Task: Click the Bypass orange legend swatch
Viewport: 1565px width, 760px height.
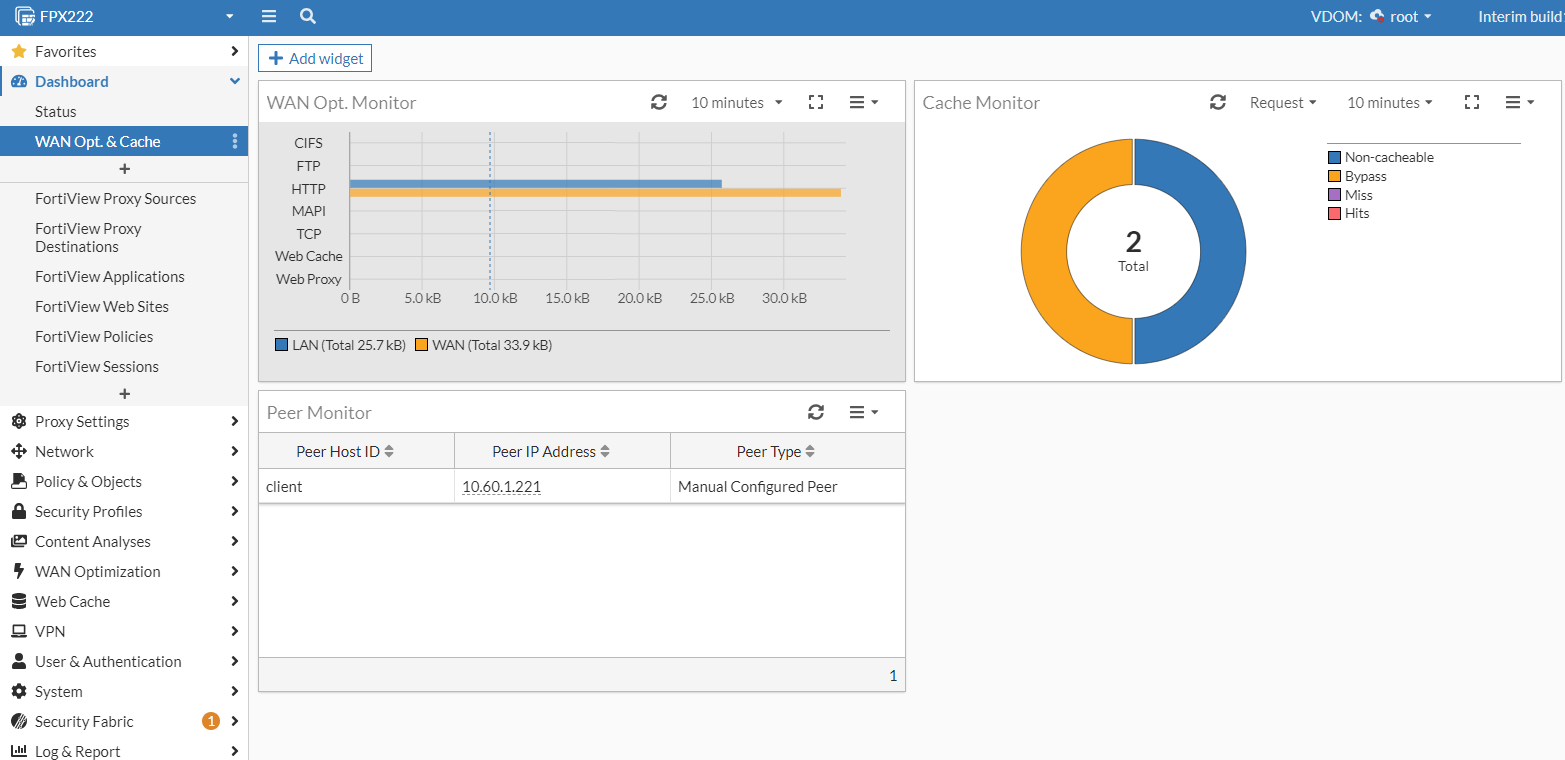Action: (x=1334, y=176)
